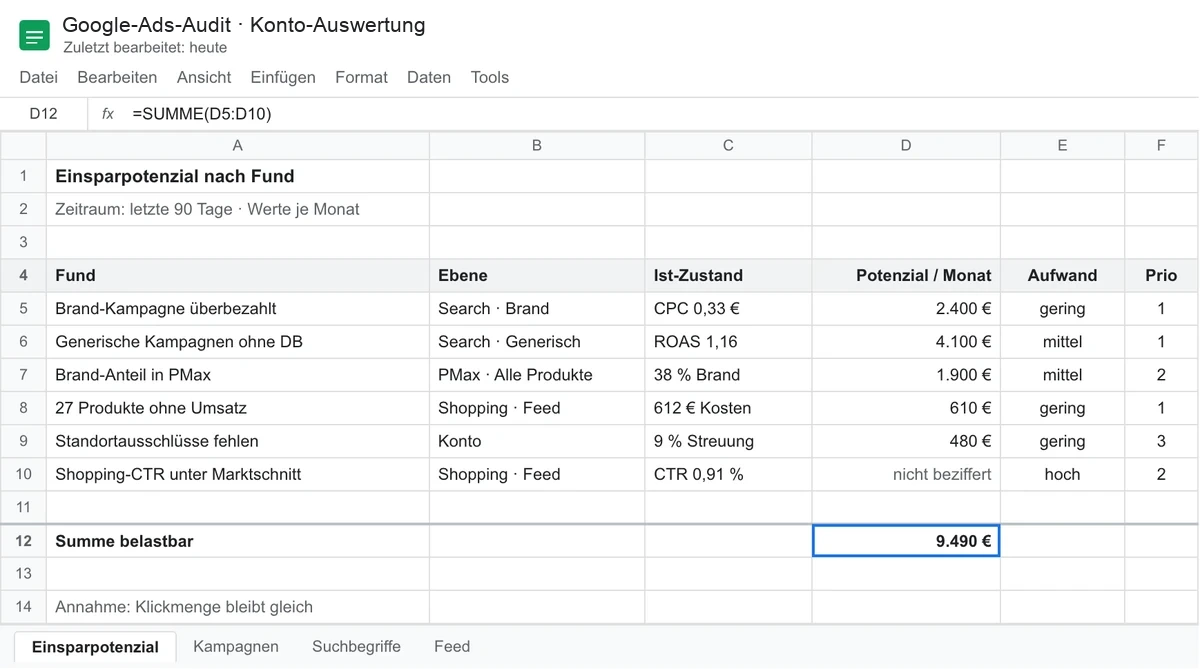Select column B header
The height and width of the screenshot is (669, 1200).
click(x=537, y=146)
